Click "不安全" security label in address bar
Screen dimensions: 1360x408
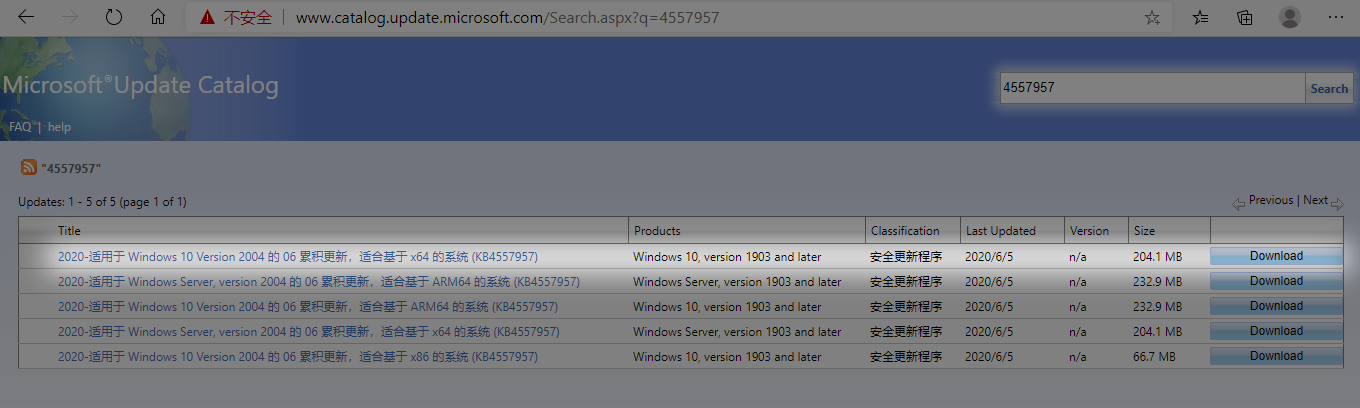pyautogui.click(x=248, y=18)
